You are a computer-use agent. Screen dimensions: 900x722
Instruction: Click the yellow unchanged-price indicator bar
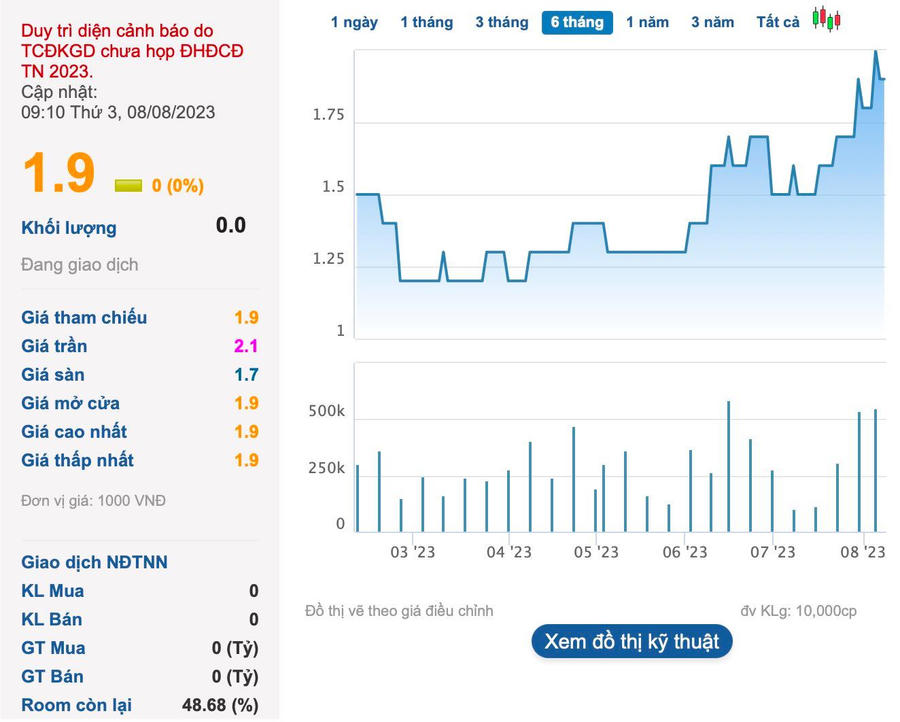point(128,185)
